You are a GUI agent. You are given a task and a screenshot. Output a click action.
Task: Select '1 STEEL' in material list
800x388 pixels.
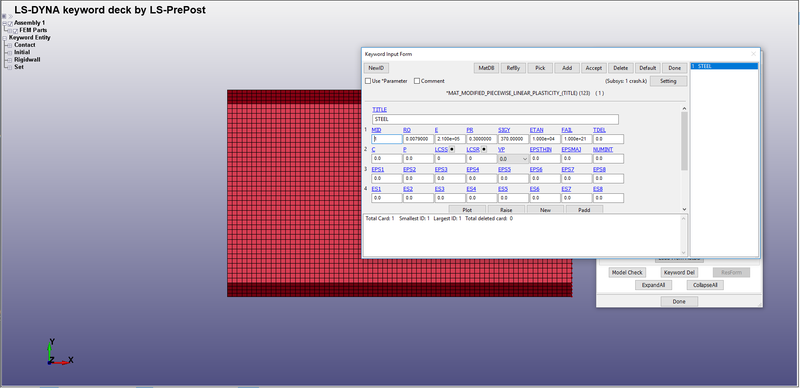tap(724, 66)
